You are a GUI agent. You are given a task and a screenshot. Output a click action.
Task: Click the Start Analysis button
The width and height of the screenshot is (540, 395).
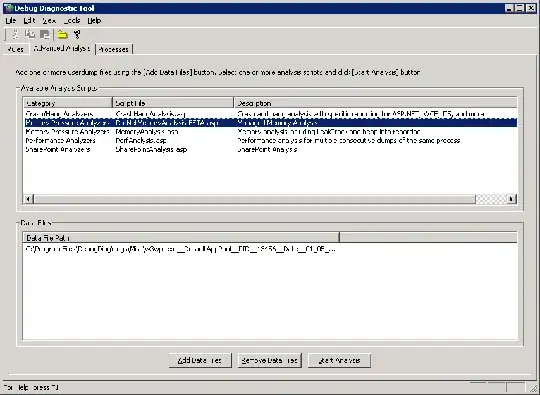(x=339, y=361)
